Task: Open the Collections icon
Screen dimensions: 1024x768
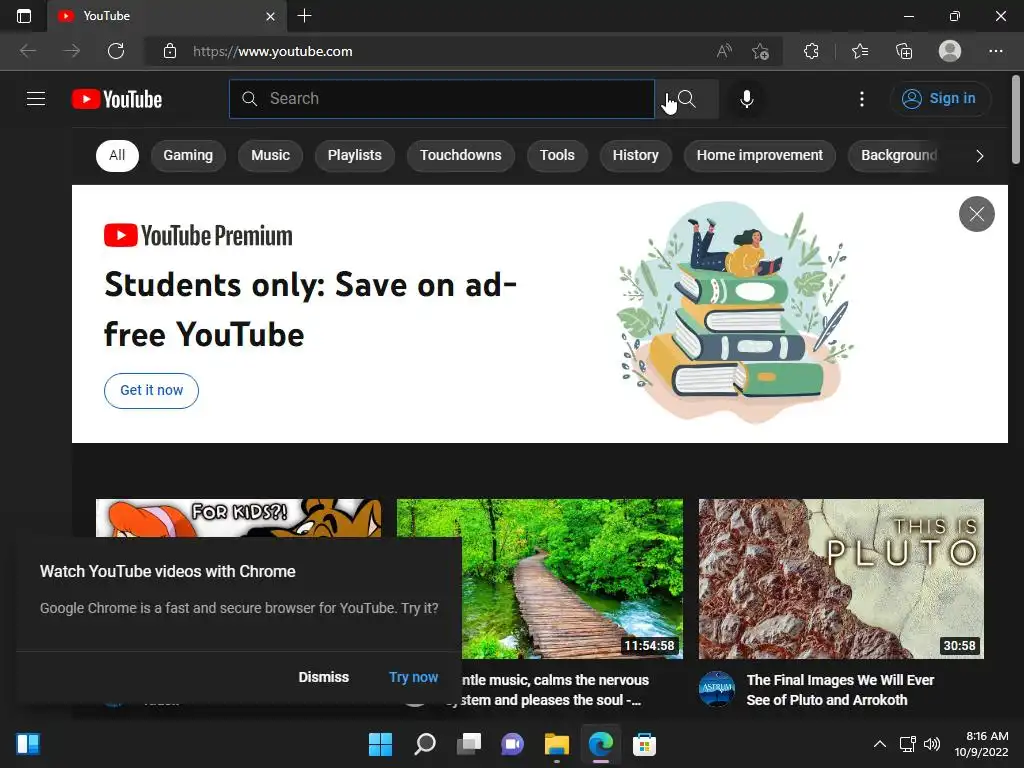Action: tap(904, 51)
